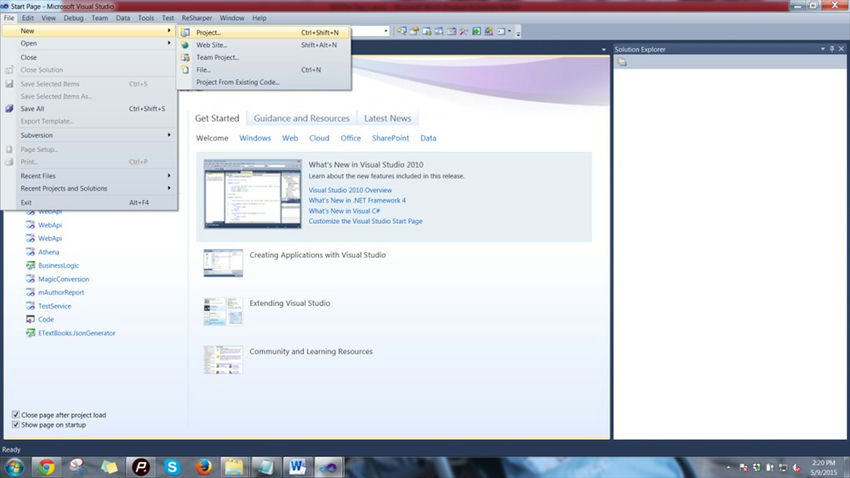This screenshot has width=850, height=478.
Task: Switch to Guidance and Resources tab
Action: (301, 118)
